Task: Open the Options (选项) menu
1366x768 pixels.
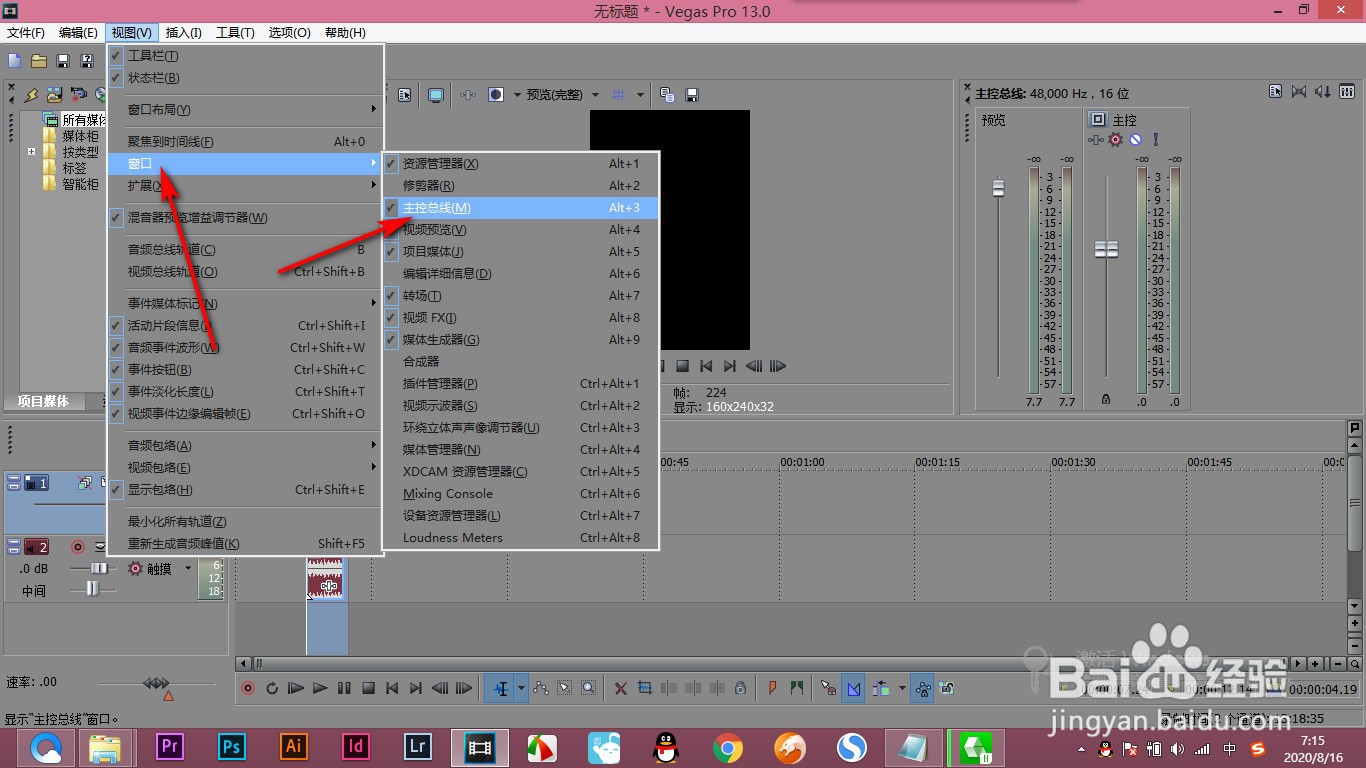Action: (290, 33)
